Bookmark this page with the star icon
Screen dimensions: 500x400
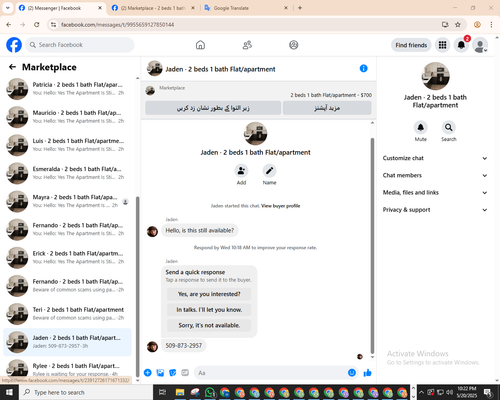pyautogui.click(x=458, y=24)
